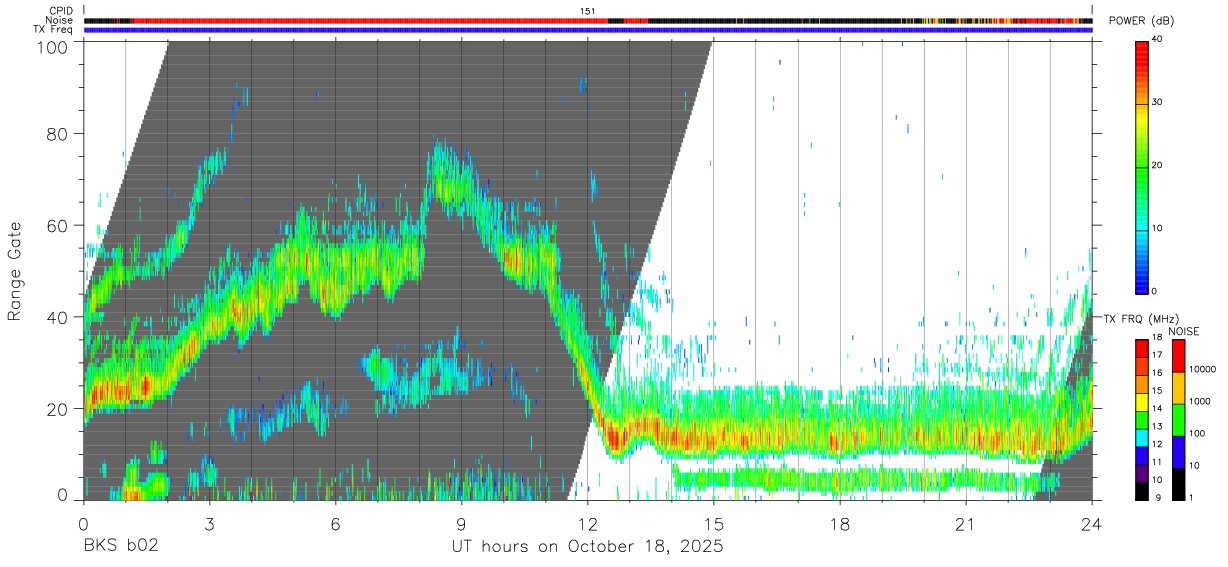This screenshot has width=1228, height=567.
Task: Click the blue TX Freq strip above the plot
Action: click(588, 30)
